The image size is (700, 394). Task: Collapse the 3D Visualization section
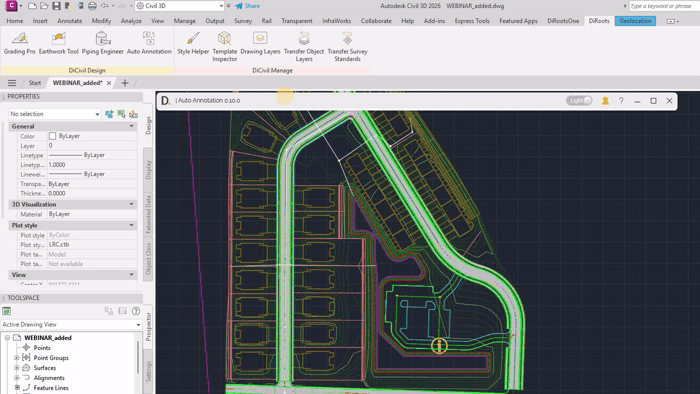131,204
